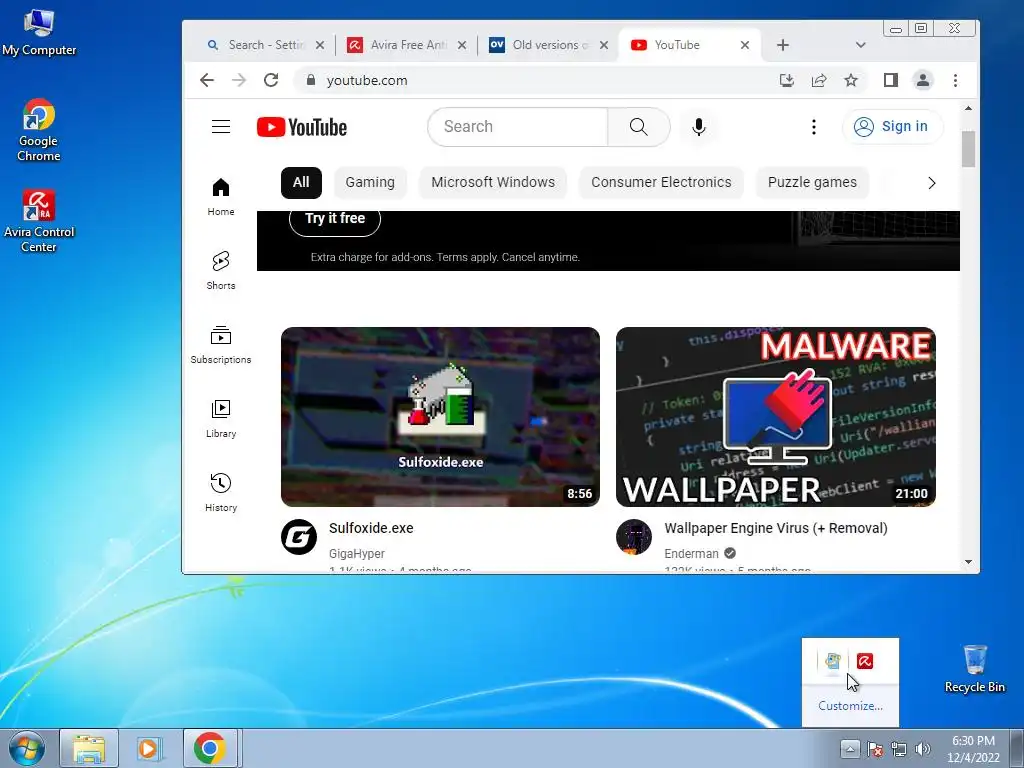Image resolution: width=1024 pixels, height=768 pixels.
Task: Open My Computer desktop icon
Action: 39,33
